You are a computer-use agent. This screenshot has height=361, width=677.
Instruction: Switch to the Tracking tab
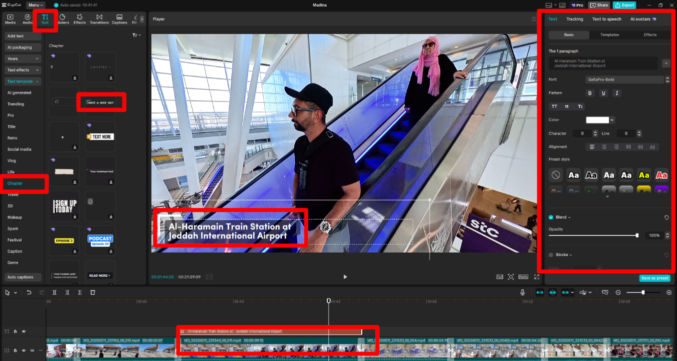point(575,19)
